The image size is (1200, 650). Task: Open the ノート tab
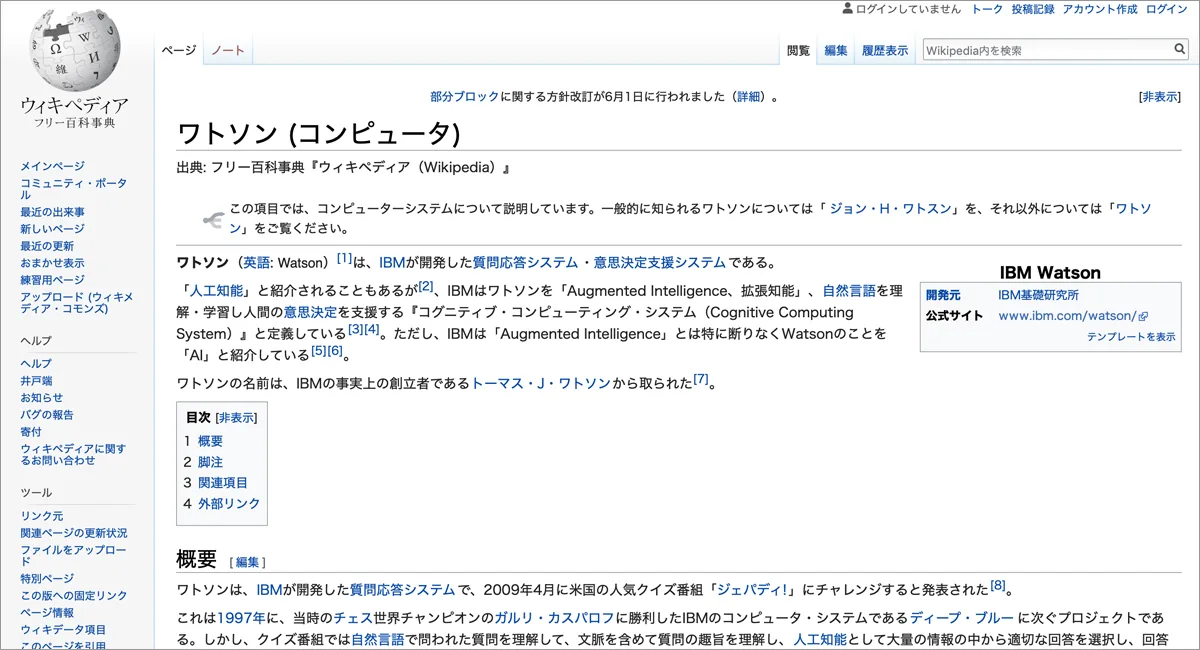click(x=227, y=50)
